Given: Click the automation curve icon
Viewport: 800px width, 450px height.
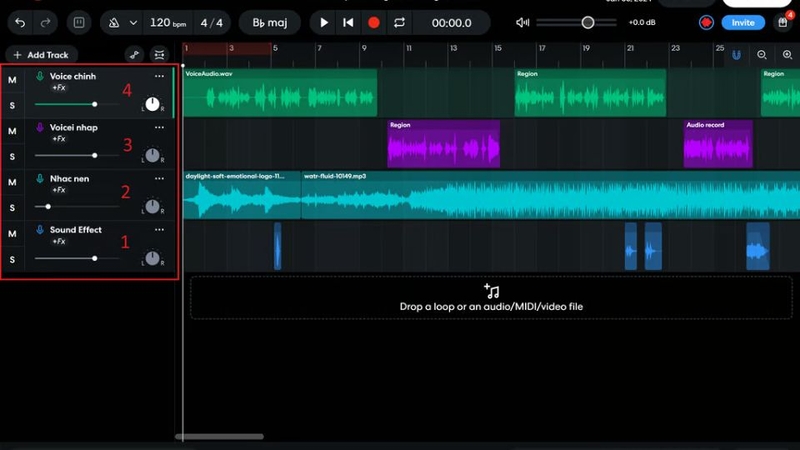Looking at the screenshot, I should coord(134,55).
